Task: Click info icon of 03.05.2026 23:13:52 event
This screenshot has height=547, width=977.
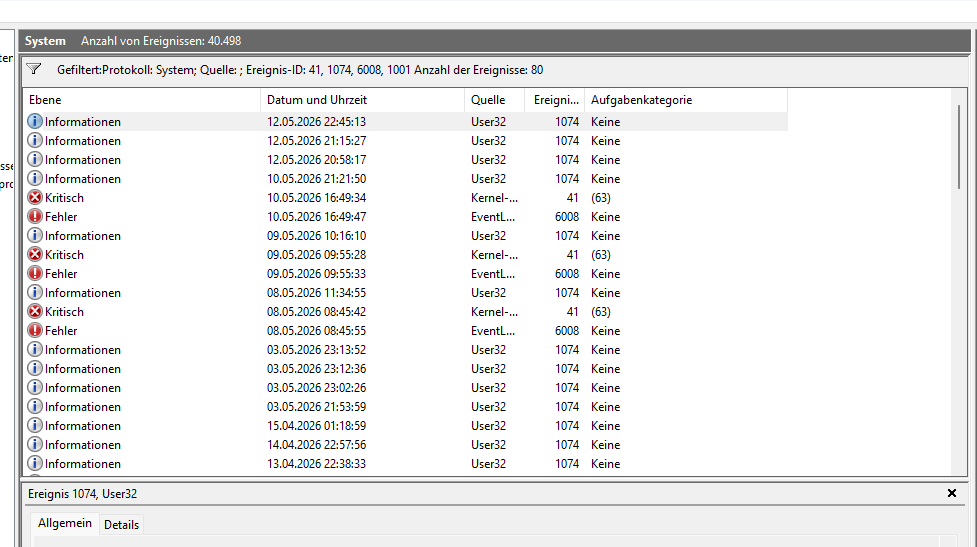Action: click(35, 350)
